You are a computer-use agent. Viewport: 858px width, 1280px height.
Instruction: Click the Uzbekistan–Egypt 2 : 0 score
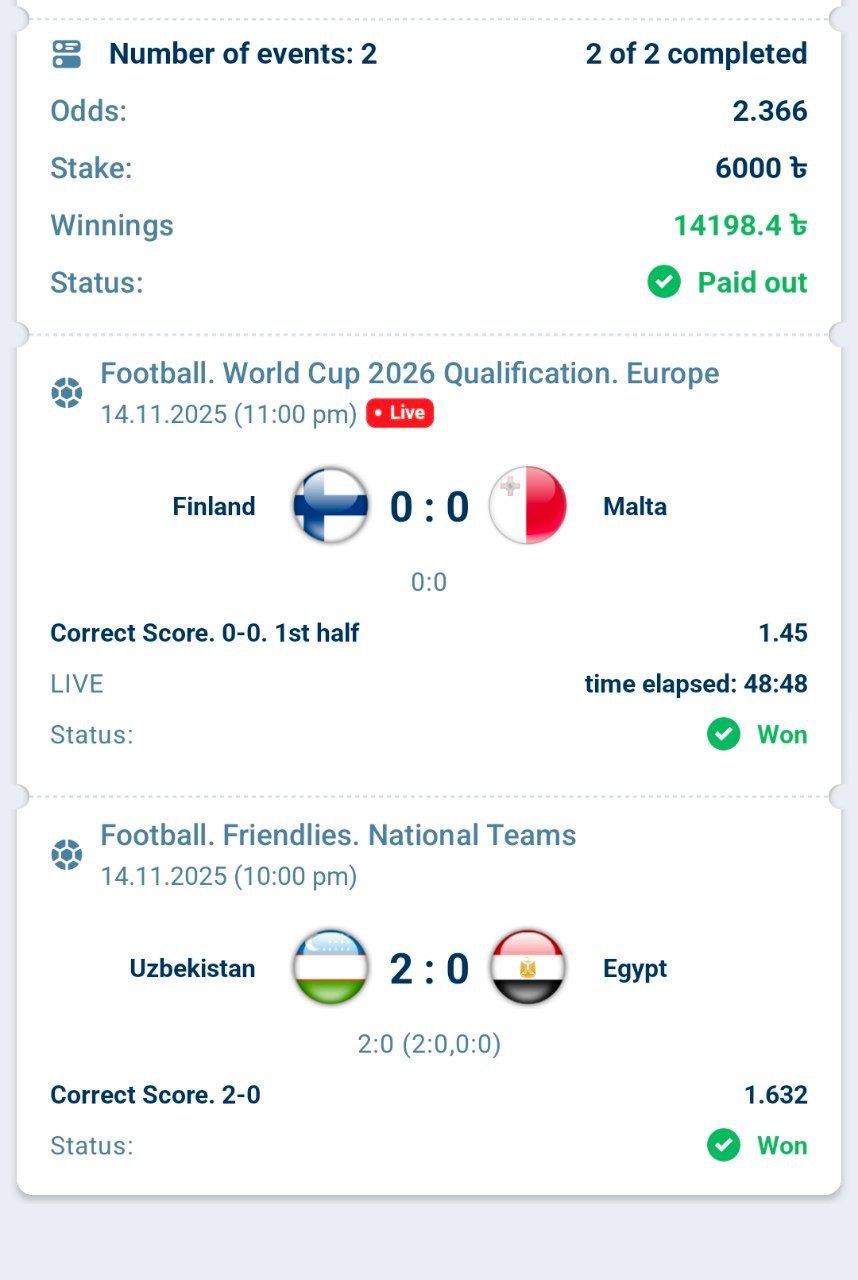pos(429,969)
